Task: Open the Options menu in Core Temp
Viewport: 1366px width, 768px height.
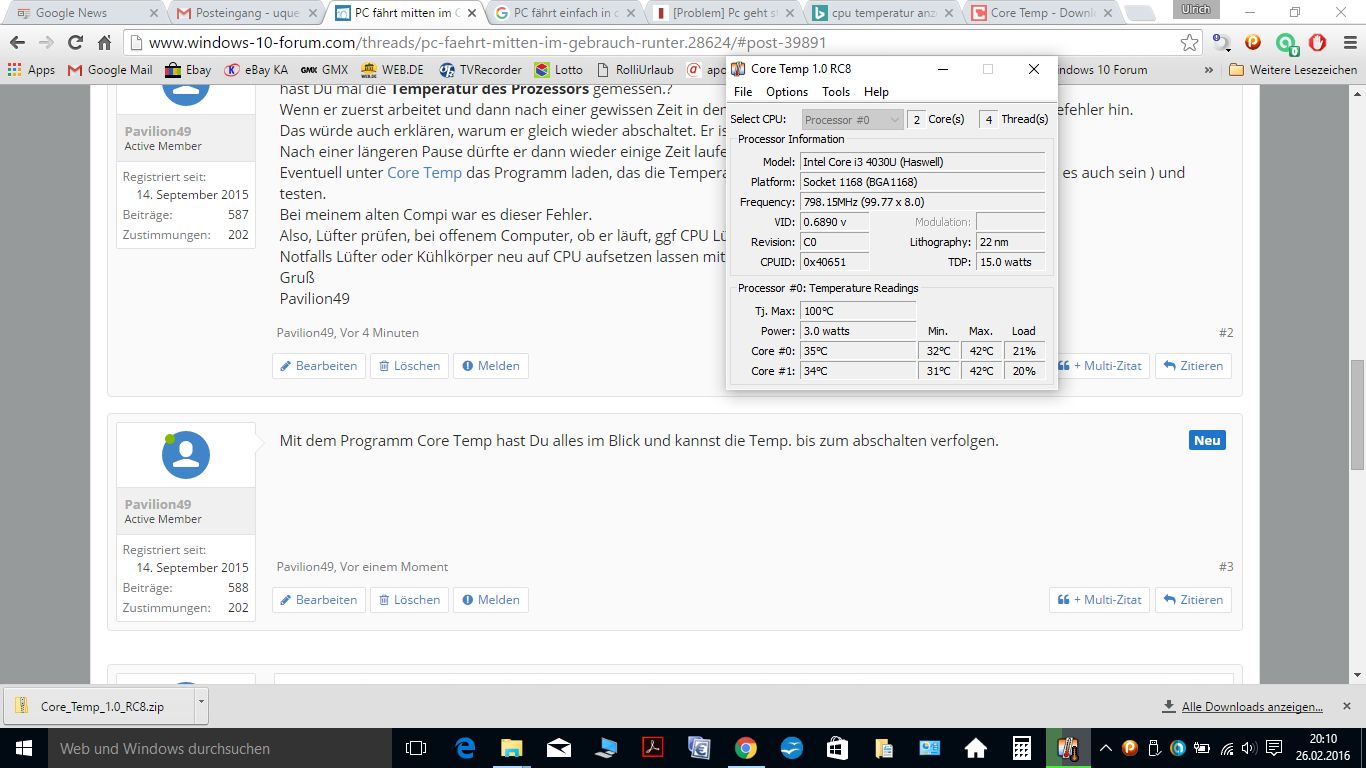Action: coord(787,92)
